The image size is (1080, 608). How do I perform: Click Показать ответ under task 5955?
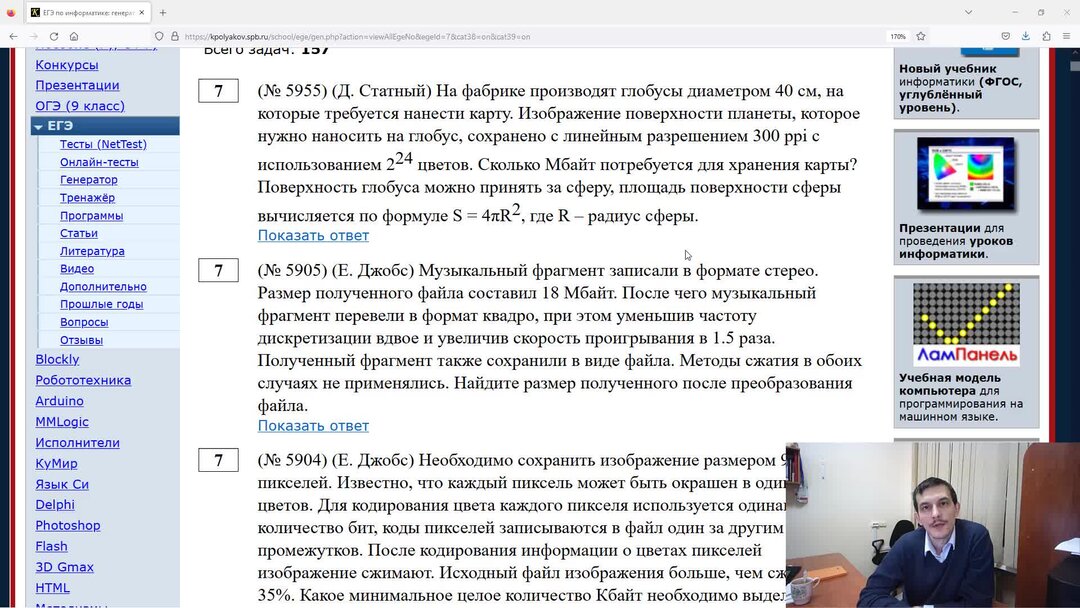[x=313, y=235]
